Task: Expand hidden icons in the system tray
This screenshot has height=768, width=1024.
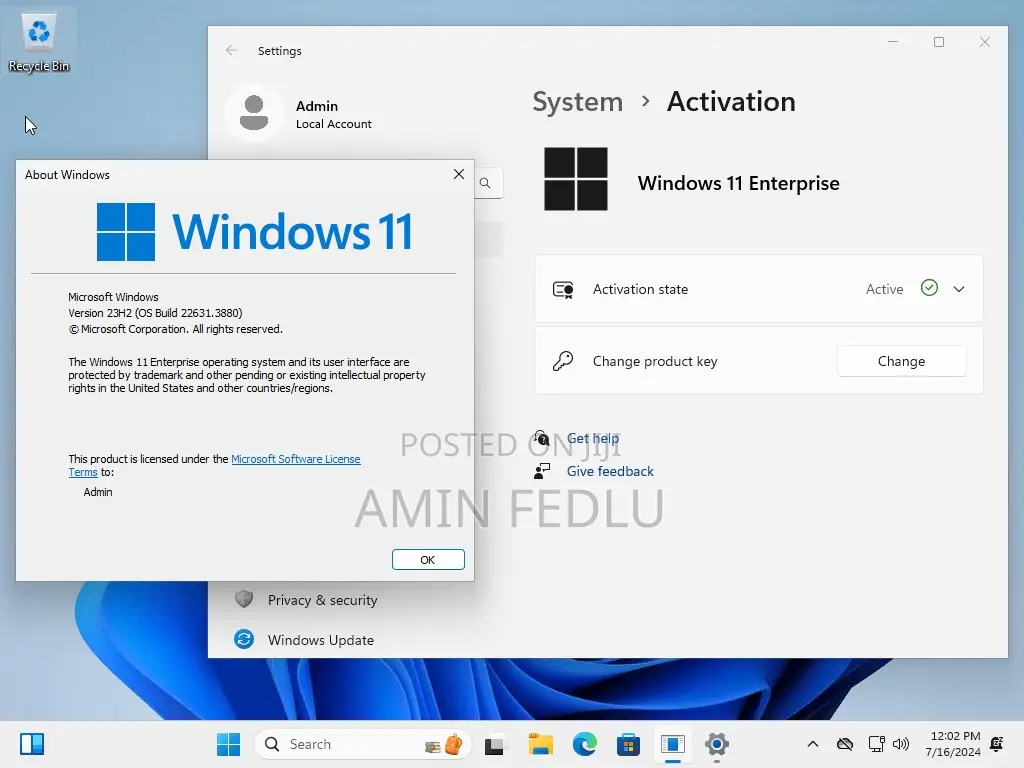Action: tap(812, 744)
